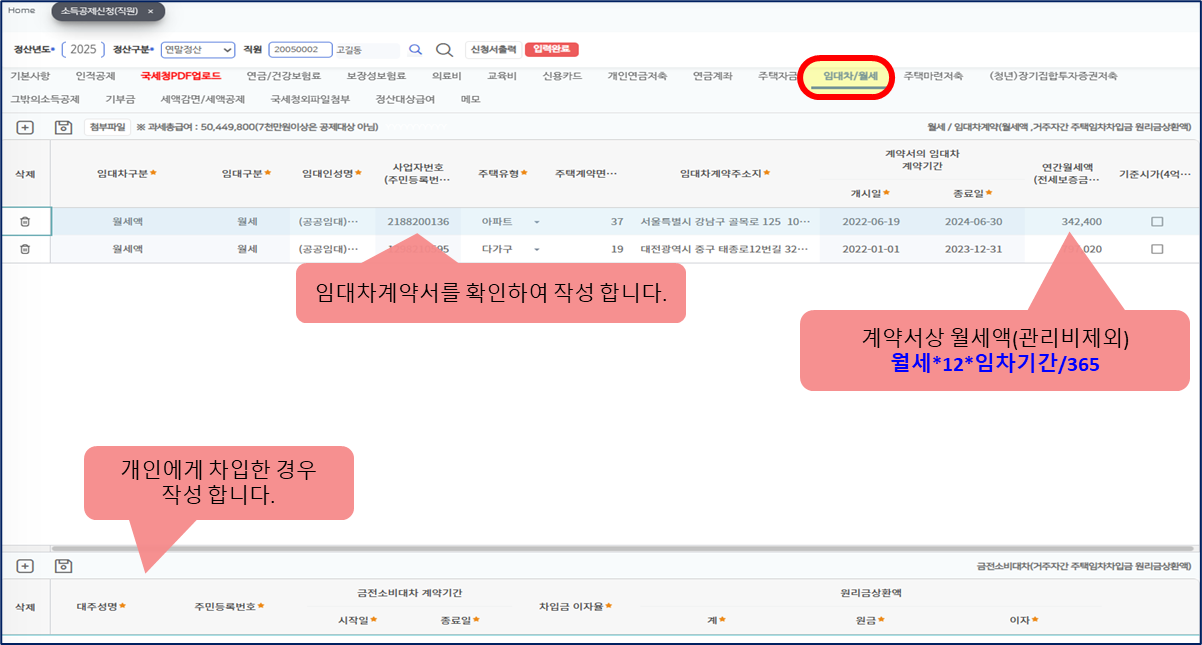Image resolution: width=1202 pixels, height=645 pixels.
Task: Tick 기준시가 checkbox for the 아파트 row
Action: [x=1157, y=221]
